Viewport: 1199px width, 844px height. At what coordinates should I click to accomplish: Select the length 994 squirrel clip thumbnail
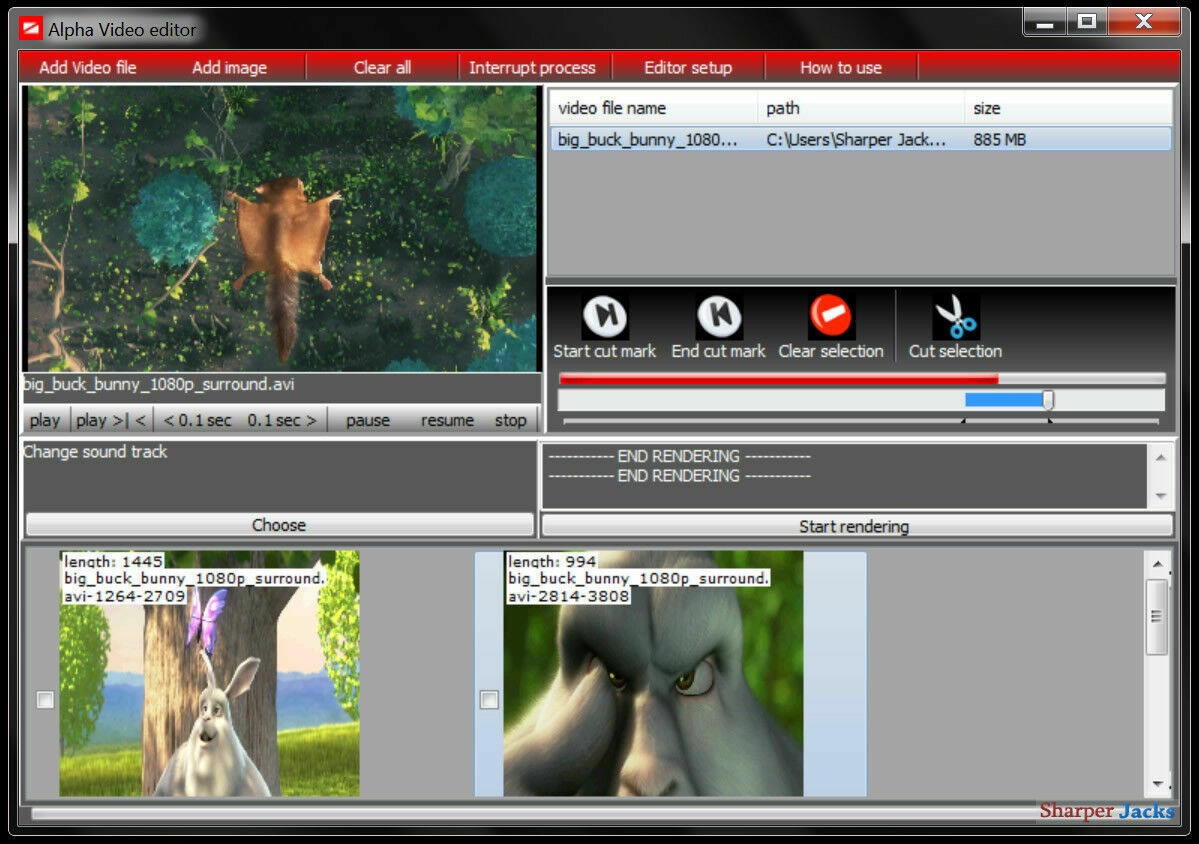(654, 674)
